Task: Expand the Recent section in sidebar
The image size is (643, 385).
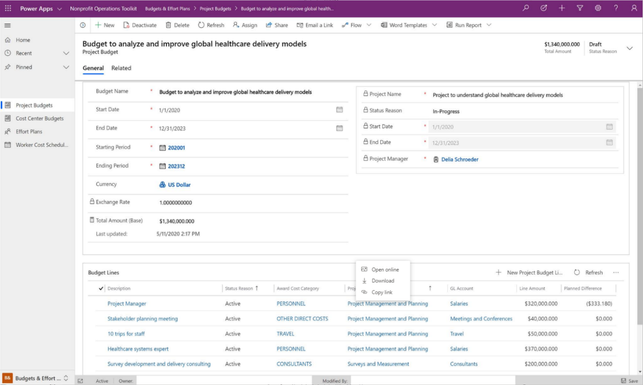Action: (x=66, y=53)
